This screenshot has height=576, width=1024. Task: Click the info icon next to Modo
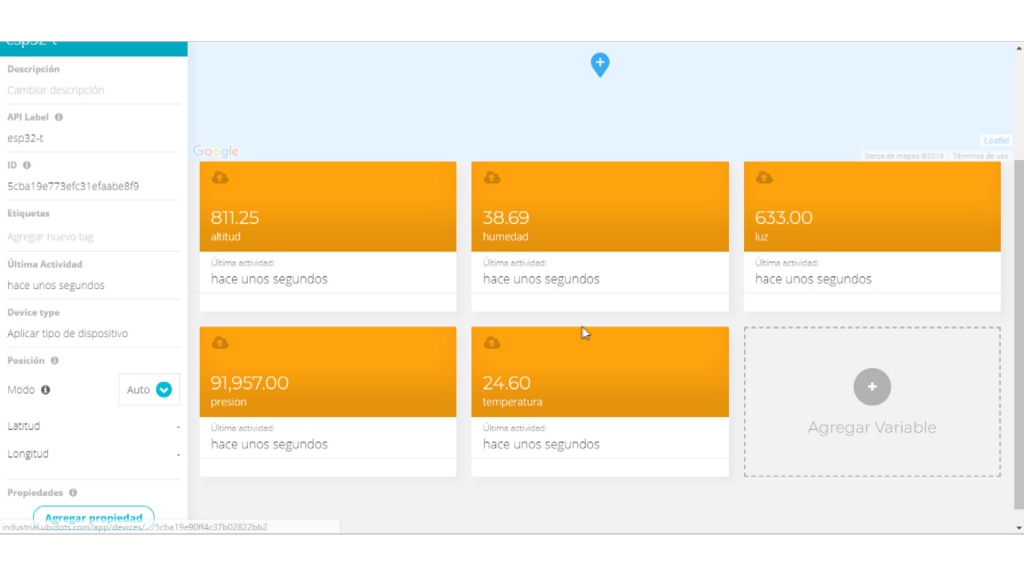click(46, 390)
